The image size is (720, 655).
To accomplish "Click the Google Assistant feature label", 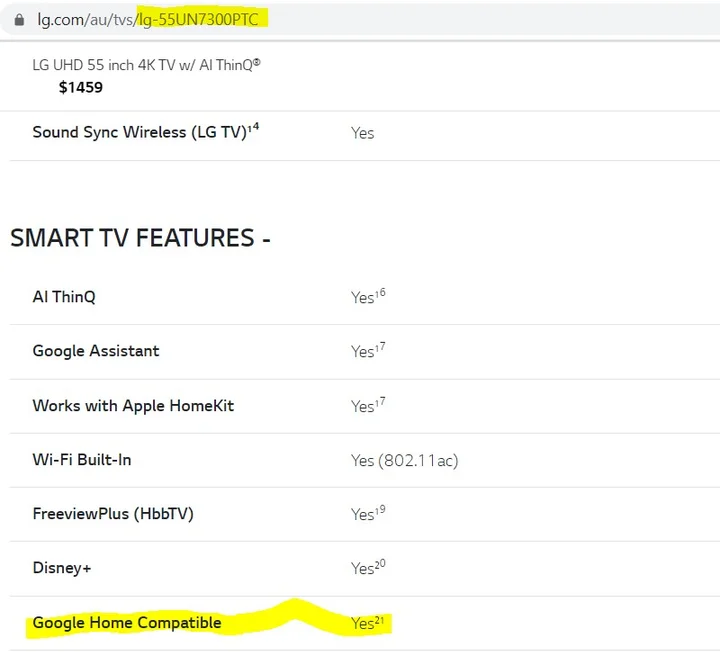I will tap(96, 351).
